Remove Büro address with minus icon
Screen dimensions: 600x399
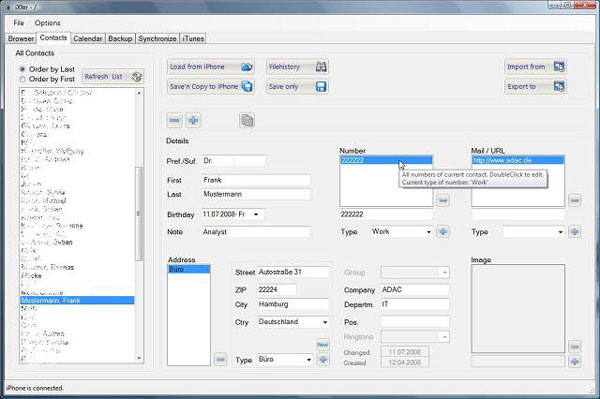pos(220,359)
